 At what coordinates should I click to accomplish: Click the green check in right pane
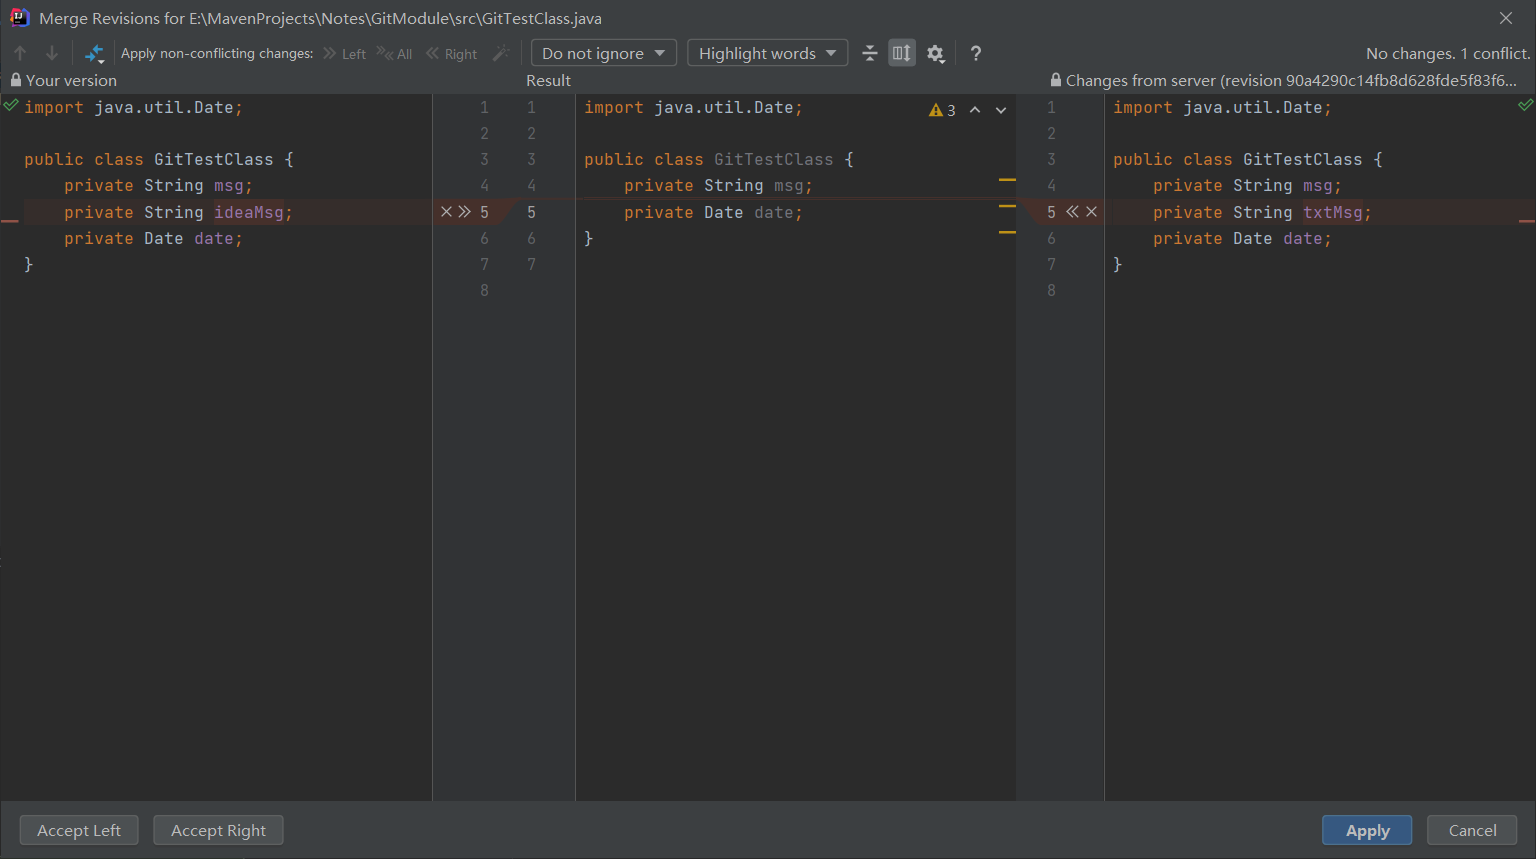1525,104
